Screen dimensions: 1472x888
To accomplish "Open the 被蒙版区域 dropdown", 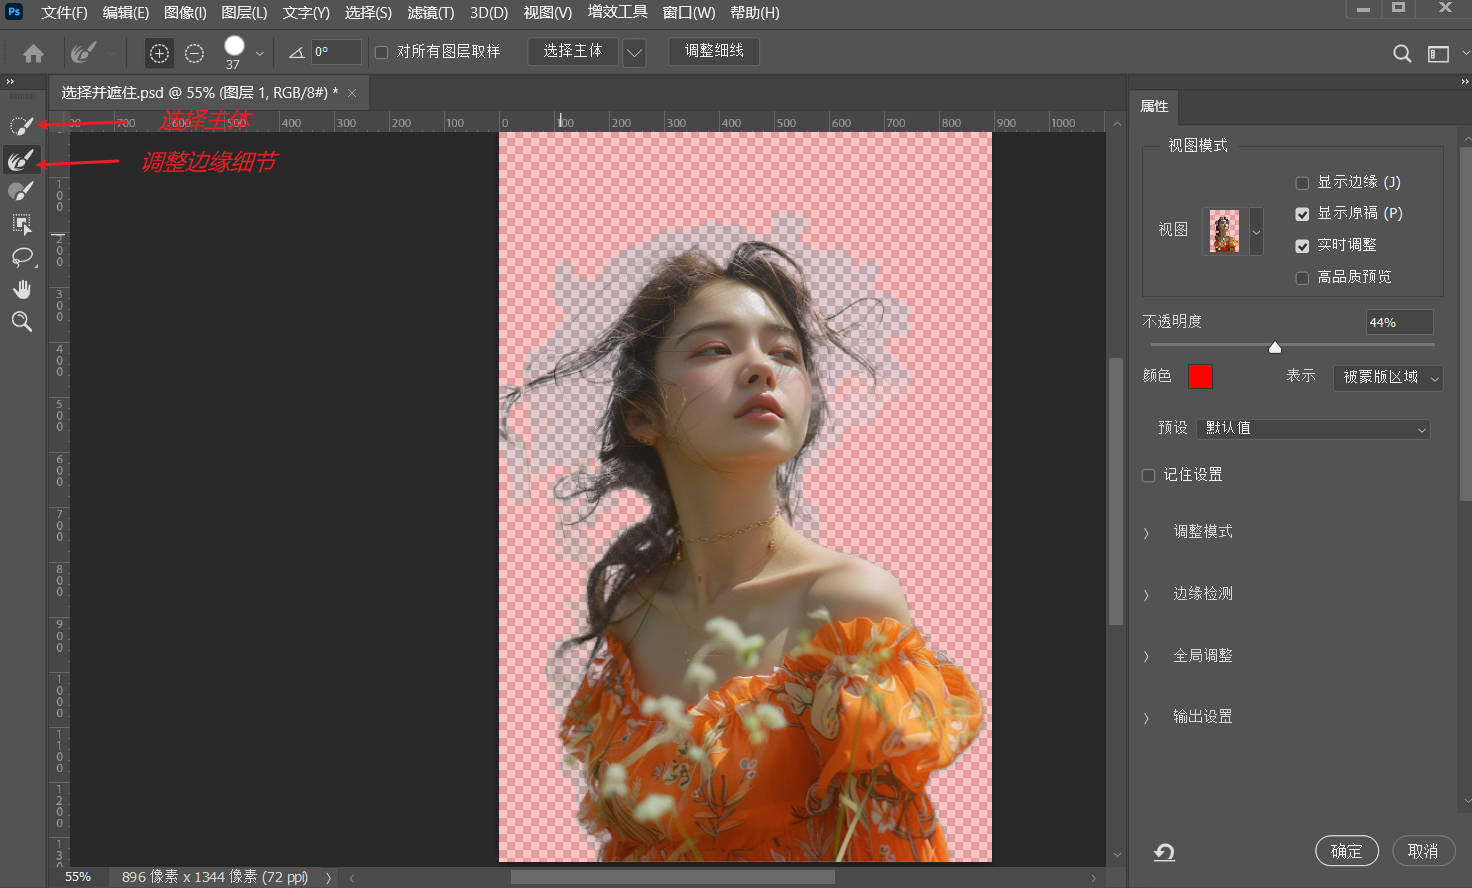I will (x=1387, y=377).
